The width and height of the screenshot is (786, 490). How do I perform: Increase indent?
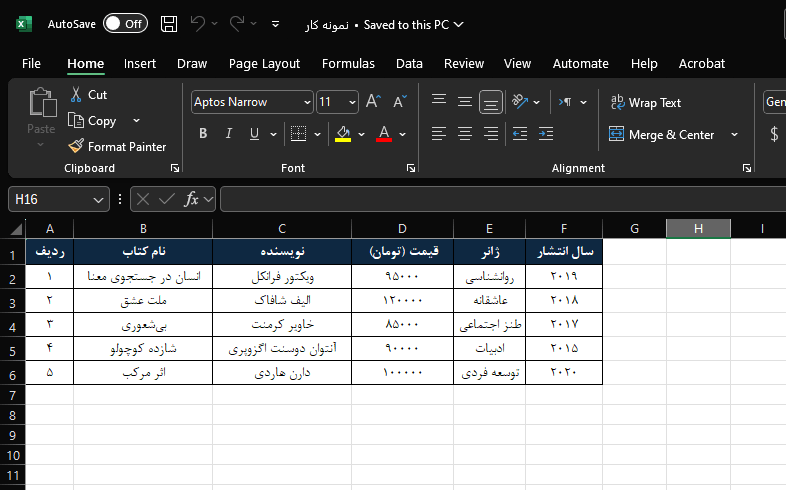[546, 134]
